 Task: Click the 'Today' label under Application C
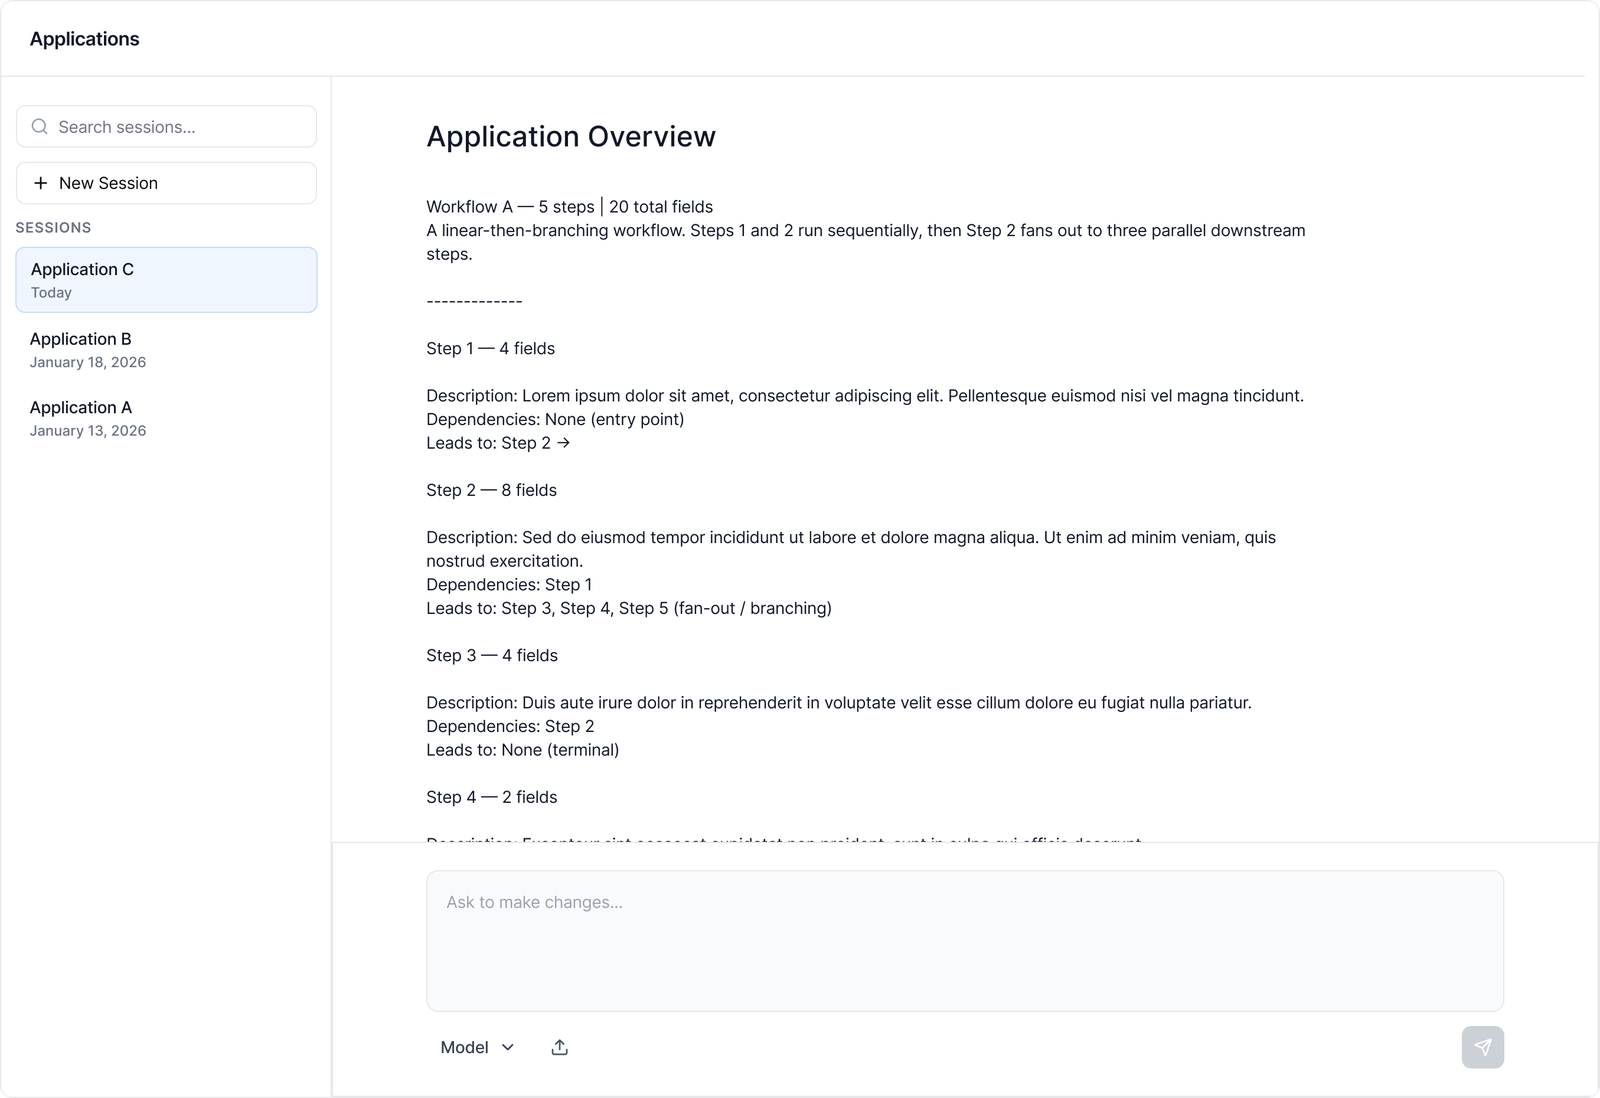point(51,293)
